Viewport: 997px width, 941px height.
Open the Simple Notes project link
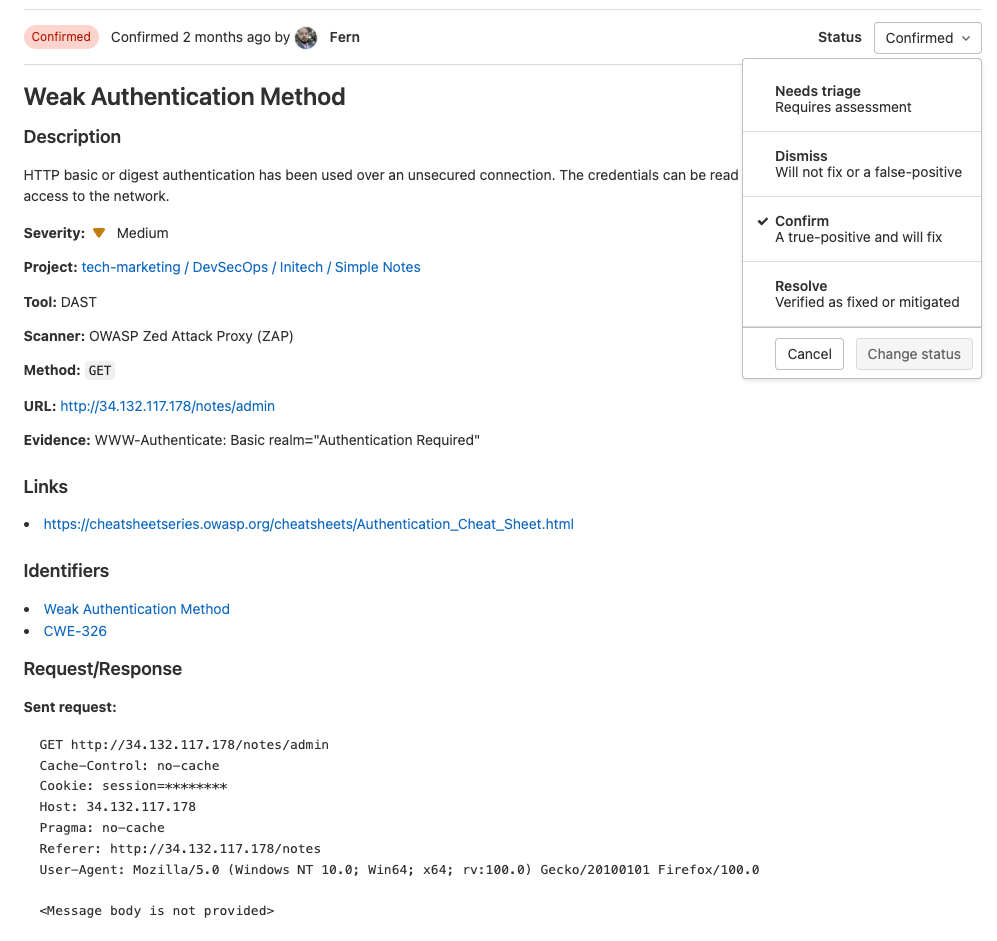pos(377,267)
